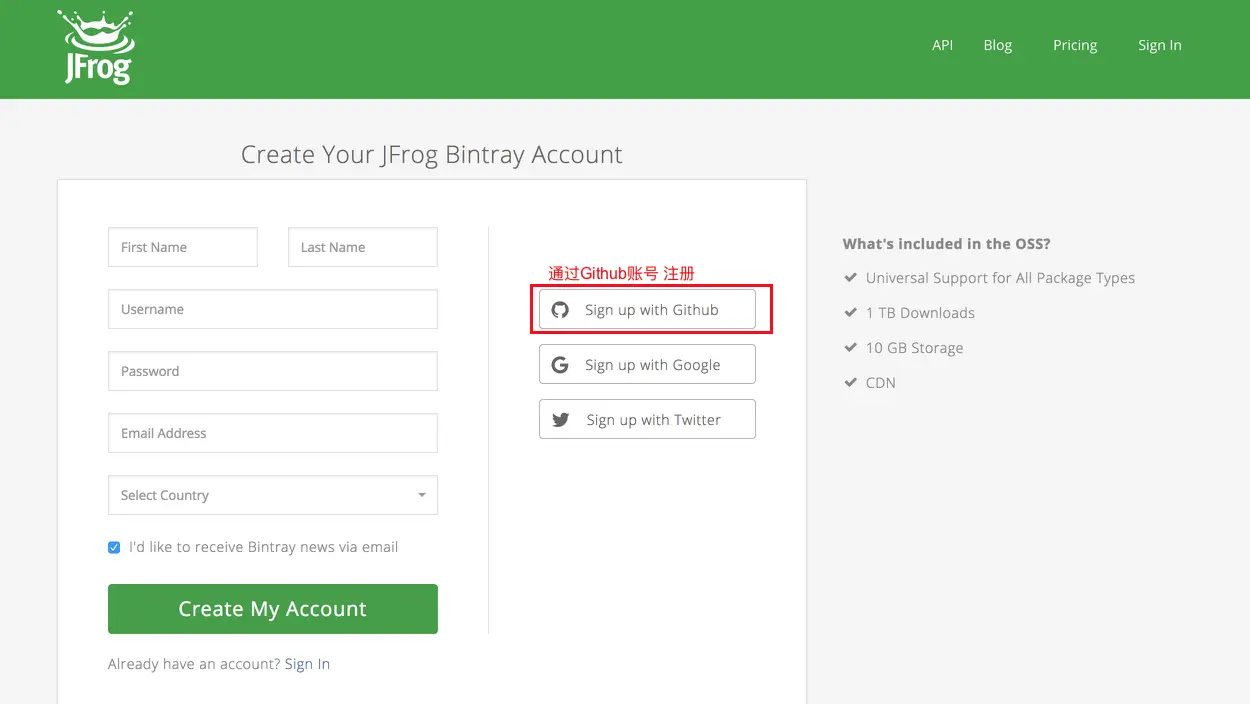Toggle Bintray news email checkbox
The image size is (1250, 704).
coord(114,547)
